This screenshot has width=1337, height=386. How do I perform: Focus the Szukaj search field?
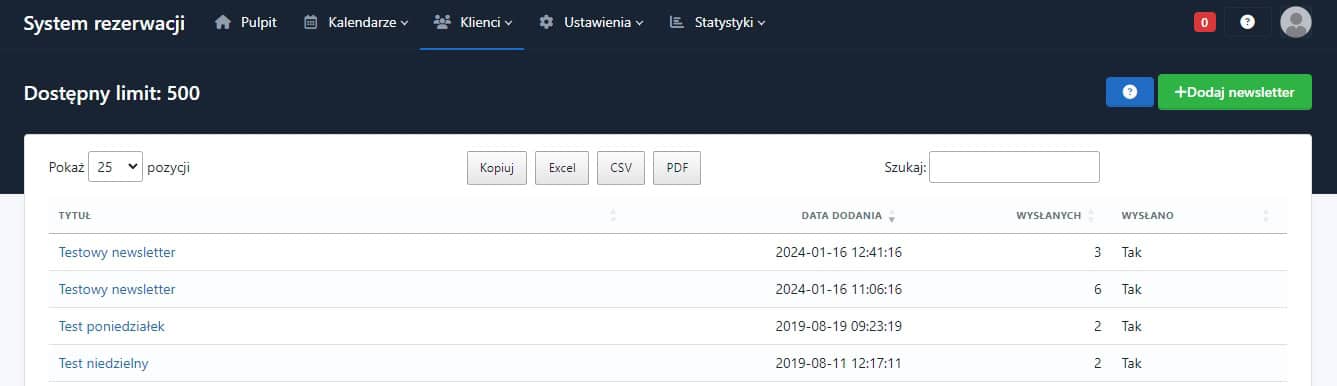coord(1014,167)
